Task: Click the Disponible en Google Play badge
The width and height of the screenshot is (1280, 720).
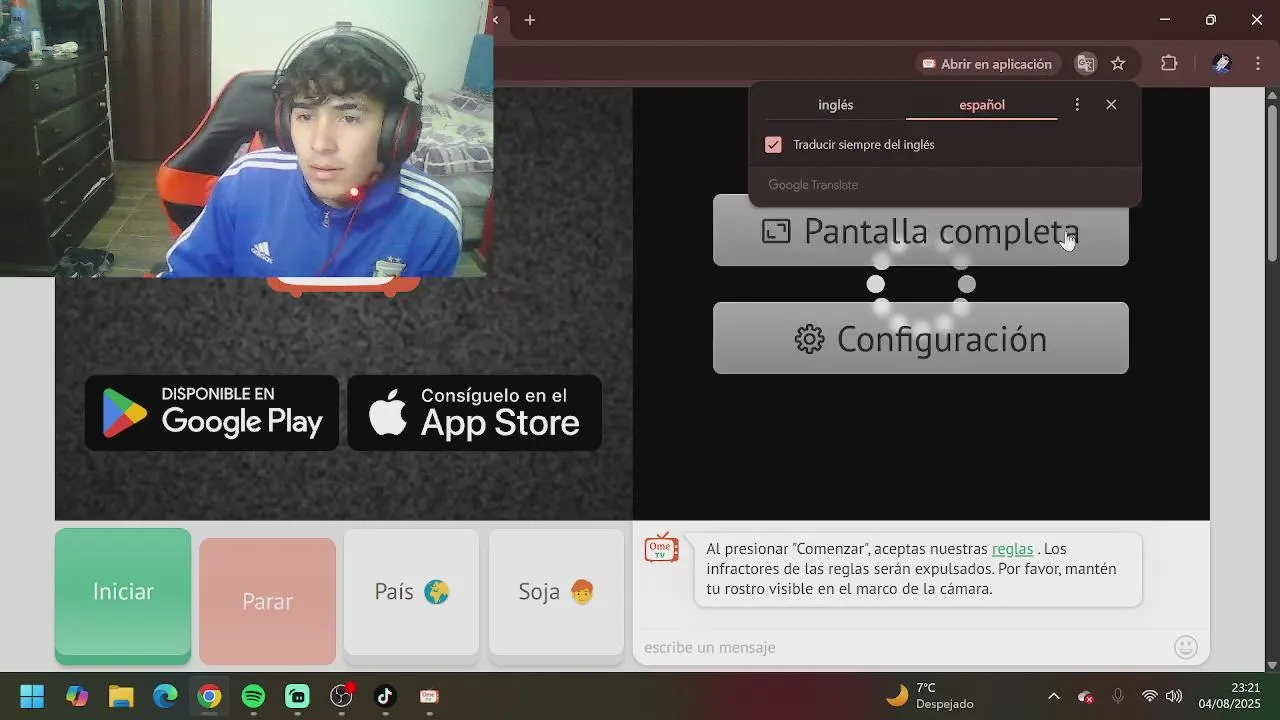Action: 212,413
